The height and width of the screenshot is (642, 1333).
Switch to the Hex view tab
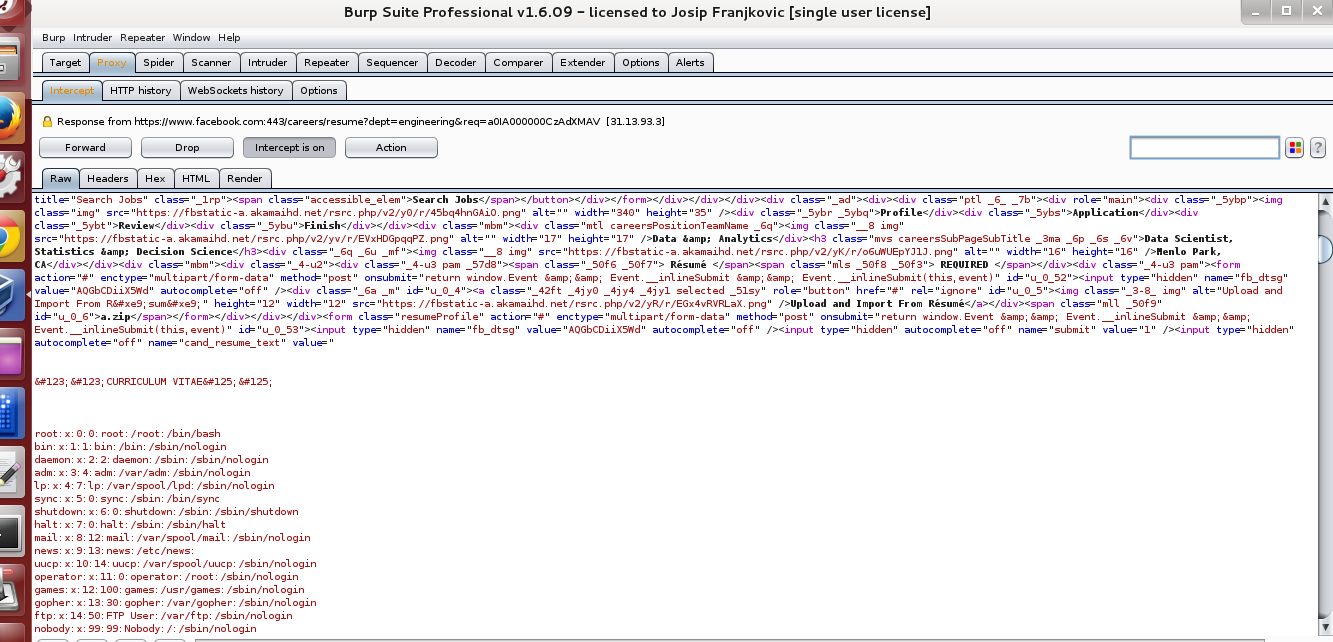tap(155, 178)
